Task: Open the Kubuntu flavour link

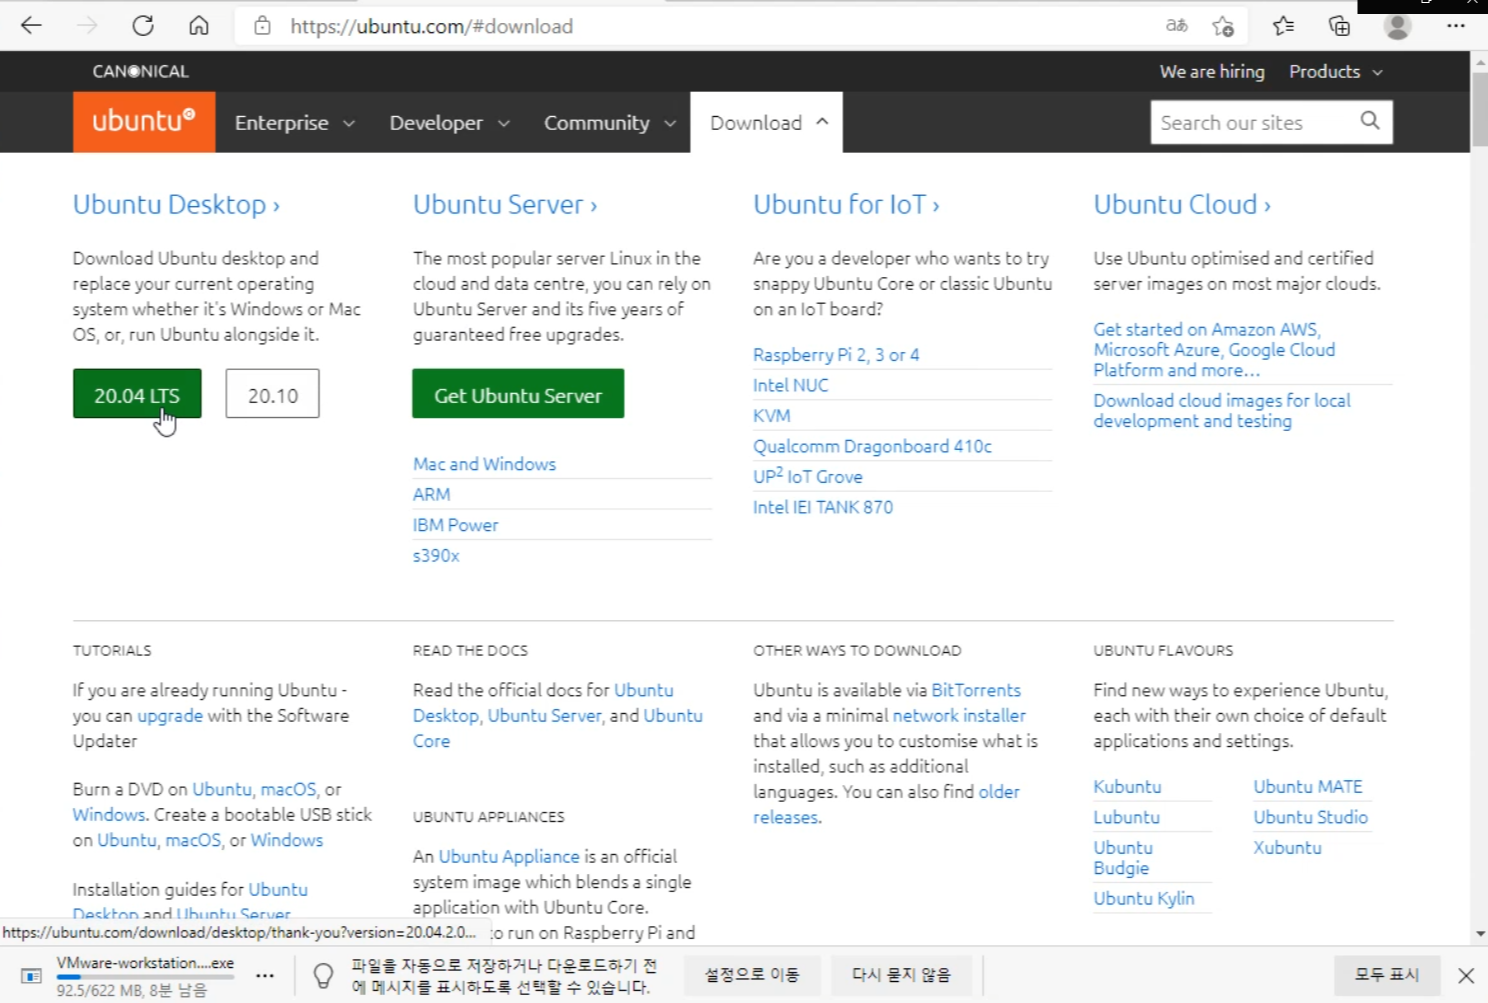Action: (1127, 787)
